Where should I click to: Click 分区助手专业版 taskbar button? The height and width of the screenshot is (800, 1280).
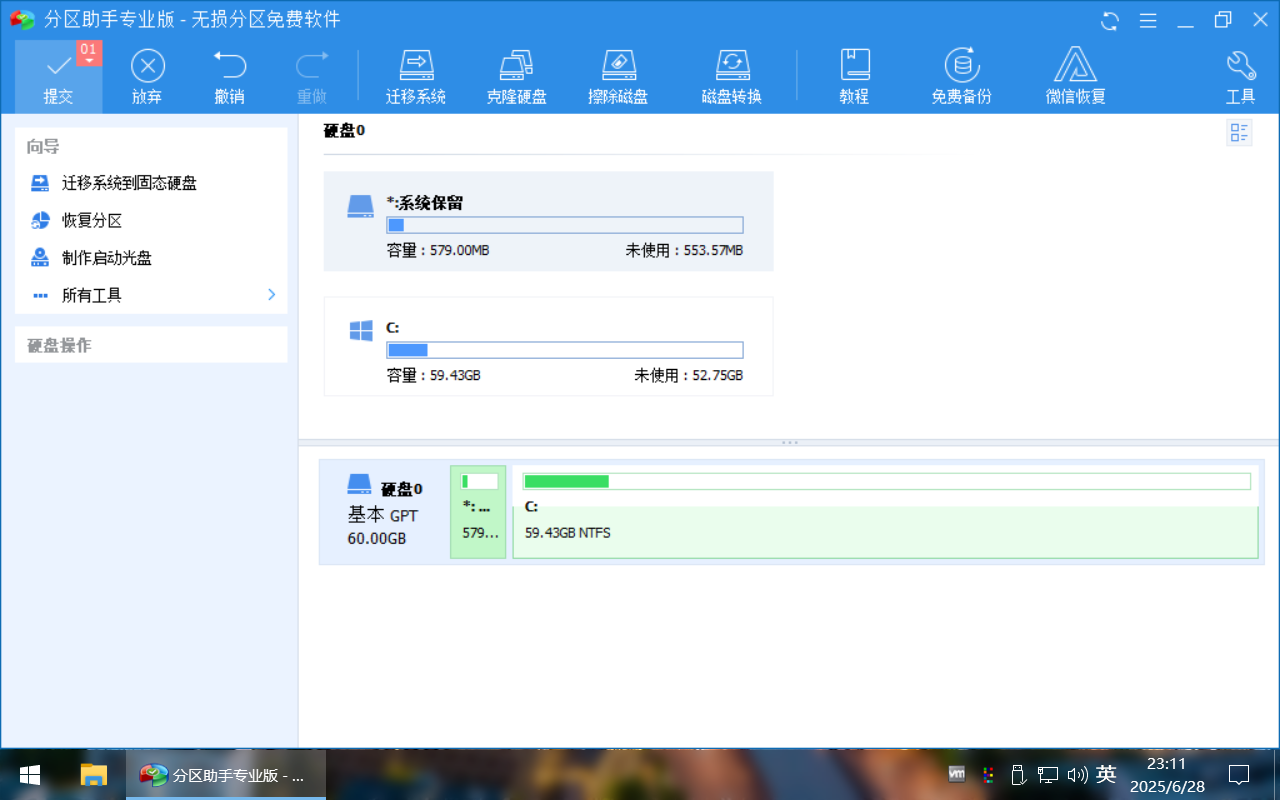226,775
